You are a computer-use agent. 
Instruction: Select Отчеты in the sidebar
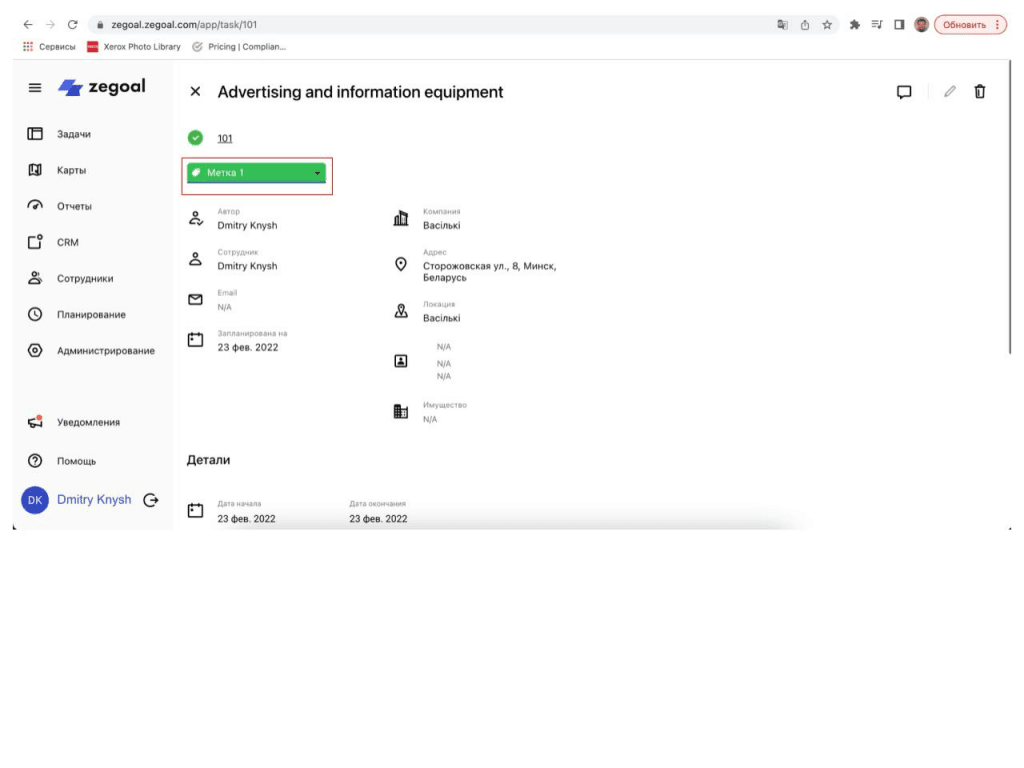[74, 206]
